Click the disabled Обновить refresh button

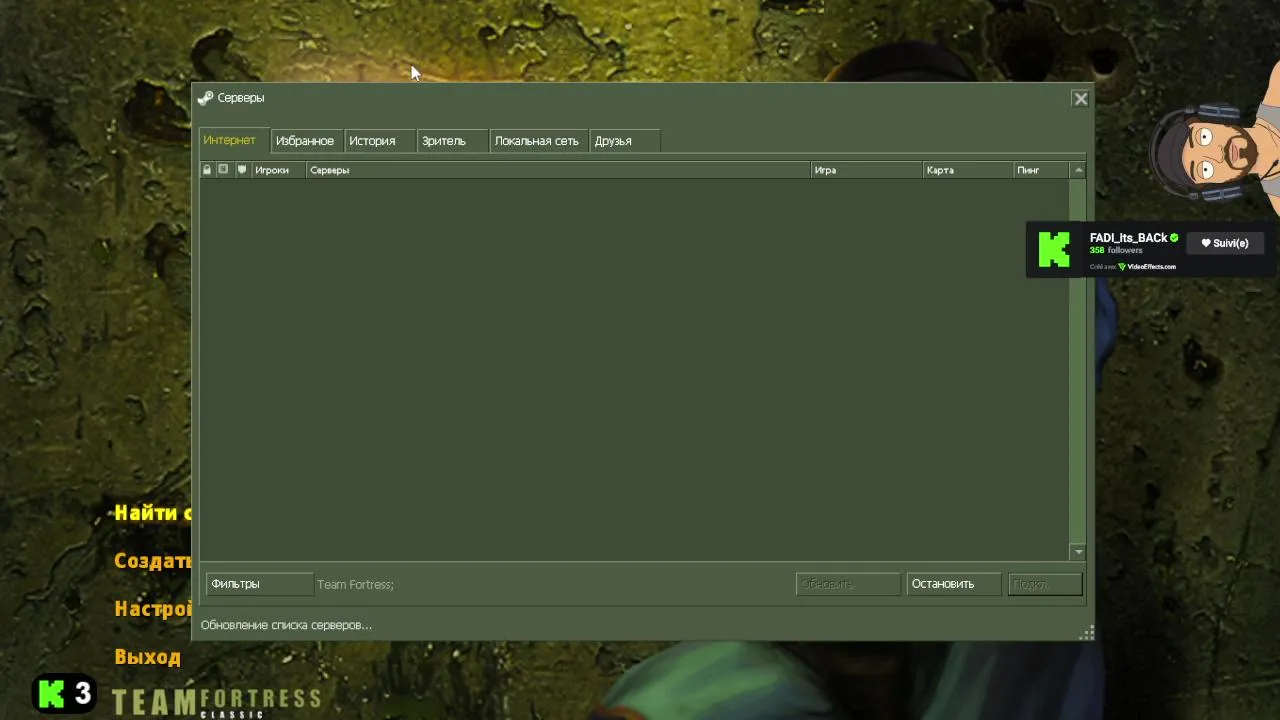(848, 584)
